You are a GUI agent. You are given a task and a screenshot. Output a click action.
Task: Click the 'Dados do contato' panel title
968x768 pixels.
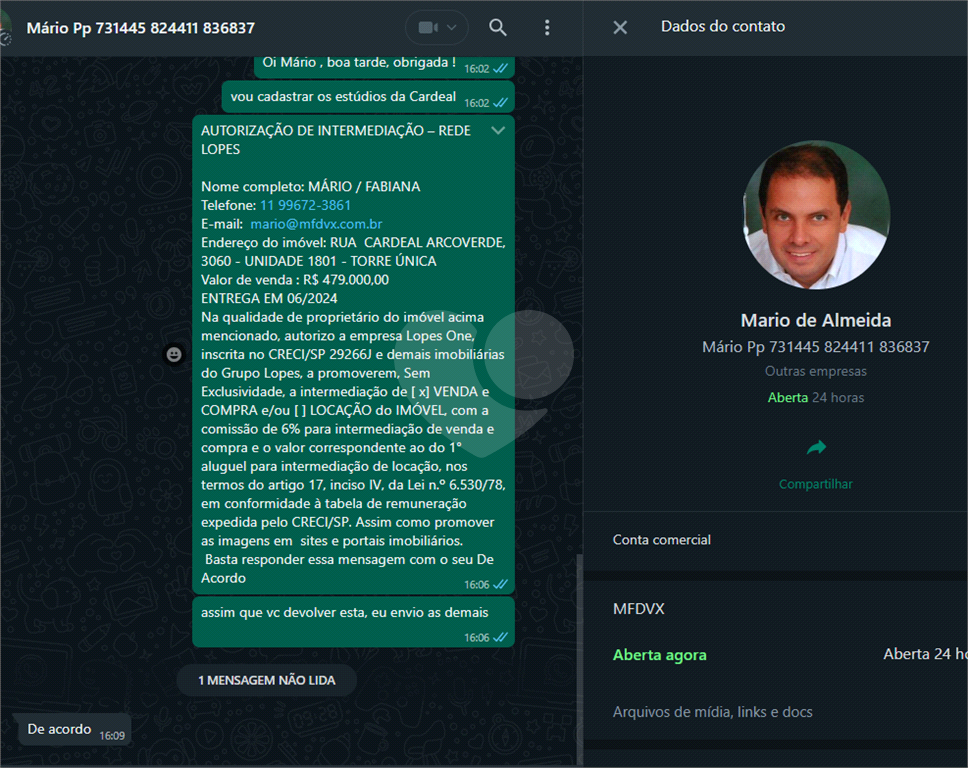[x=723, y=27]
